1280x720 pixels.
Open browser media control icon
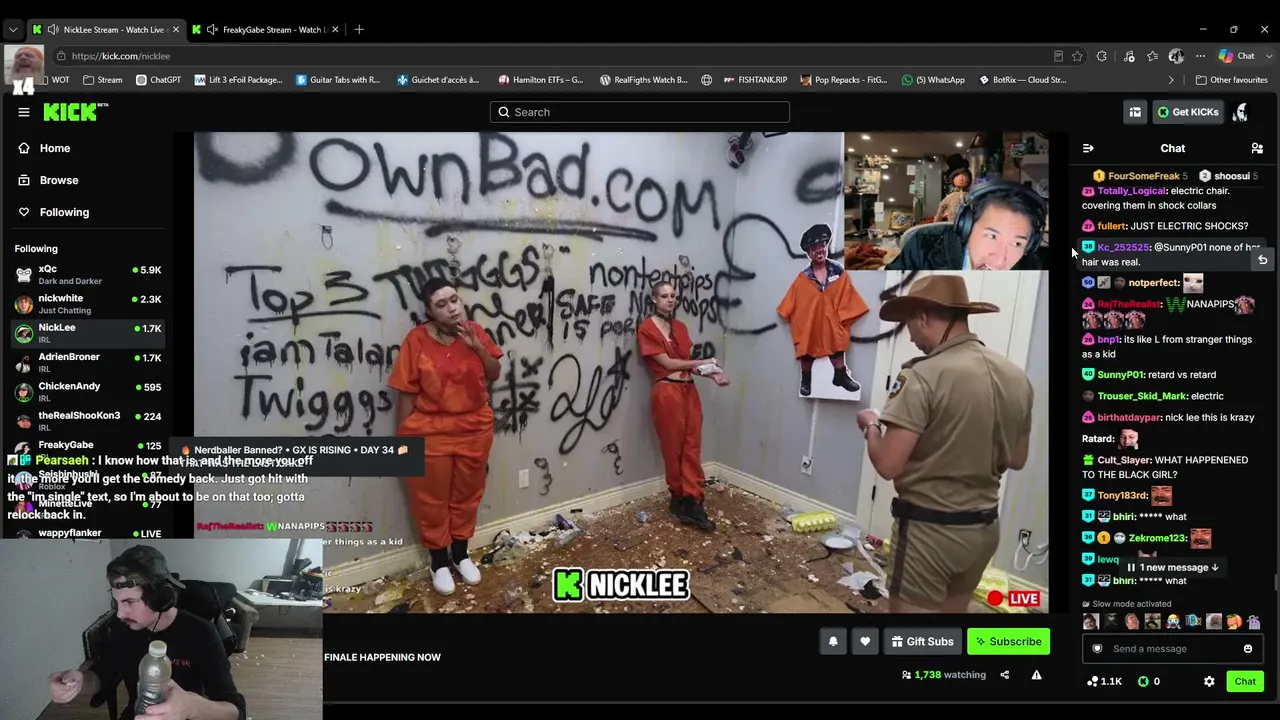1129,56
